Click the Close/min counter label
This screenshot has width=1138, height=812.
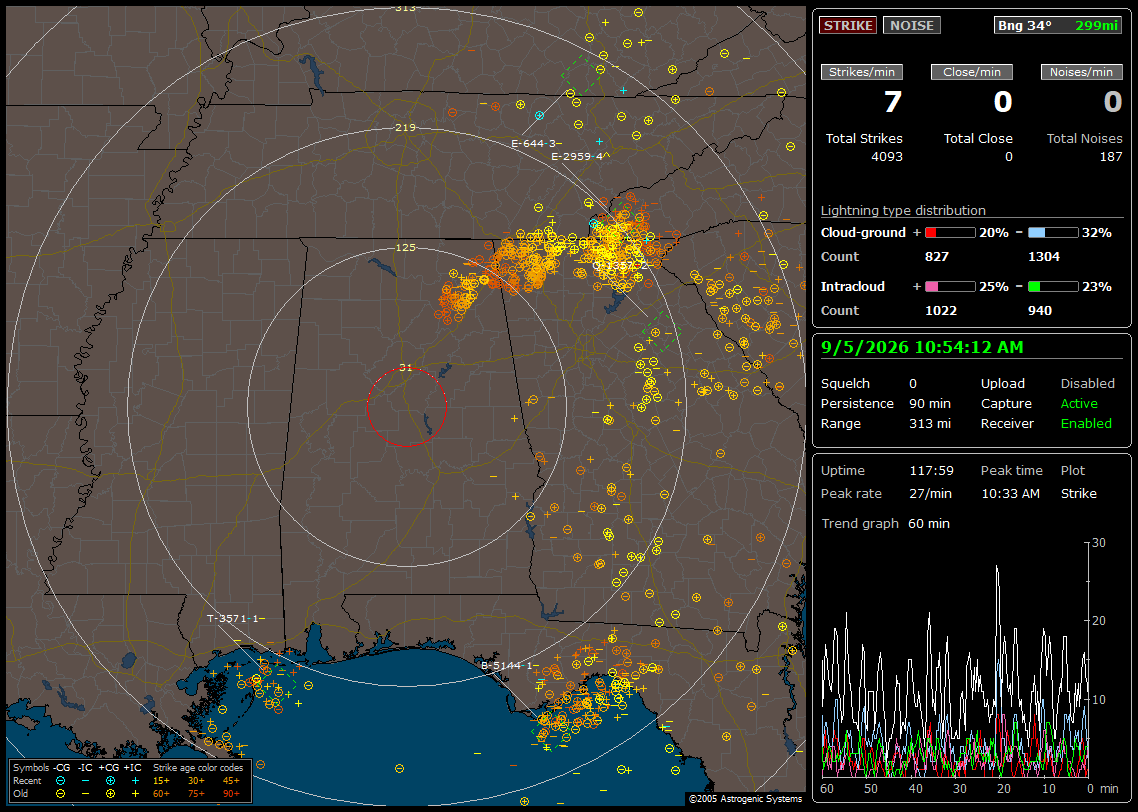coord(972,72)
